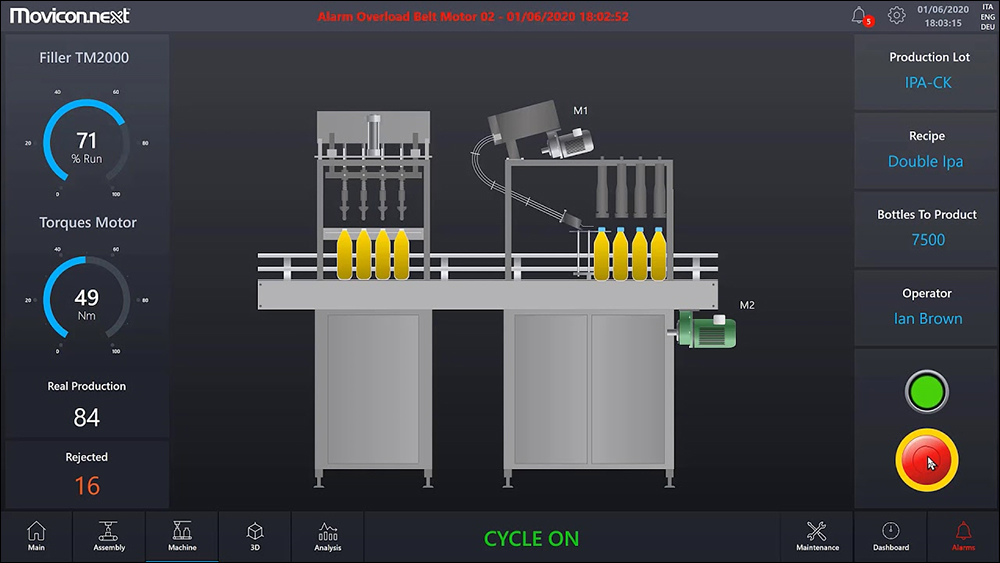The image size is (1000, 563).
Task: Open the Dashboard page
Action: pos(890,536)
